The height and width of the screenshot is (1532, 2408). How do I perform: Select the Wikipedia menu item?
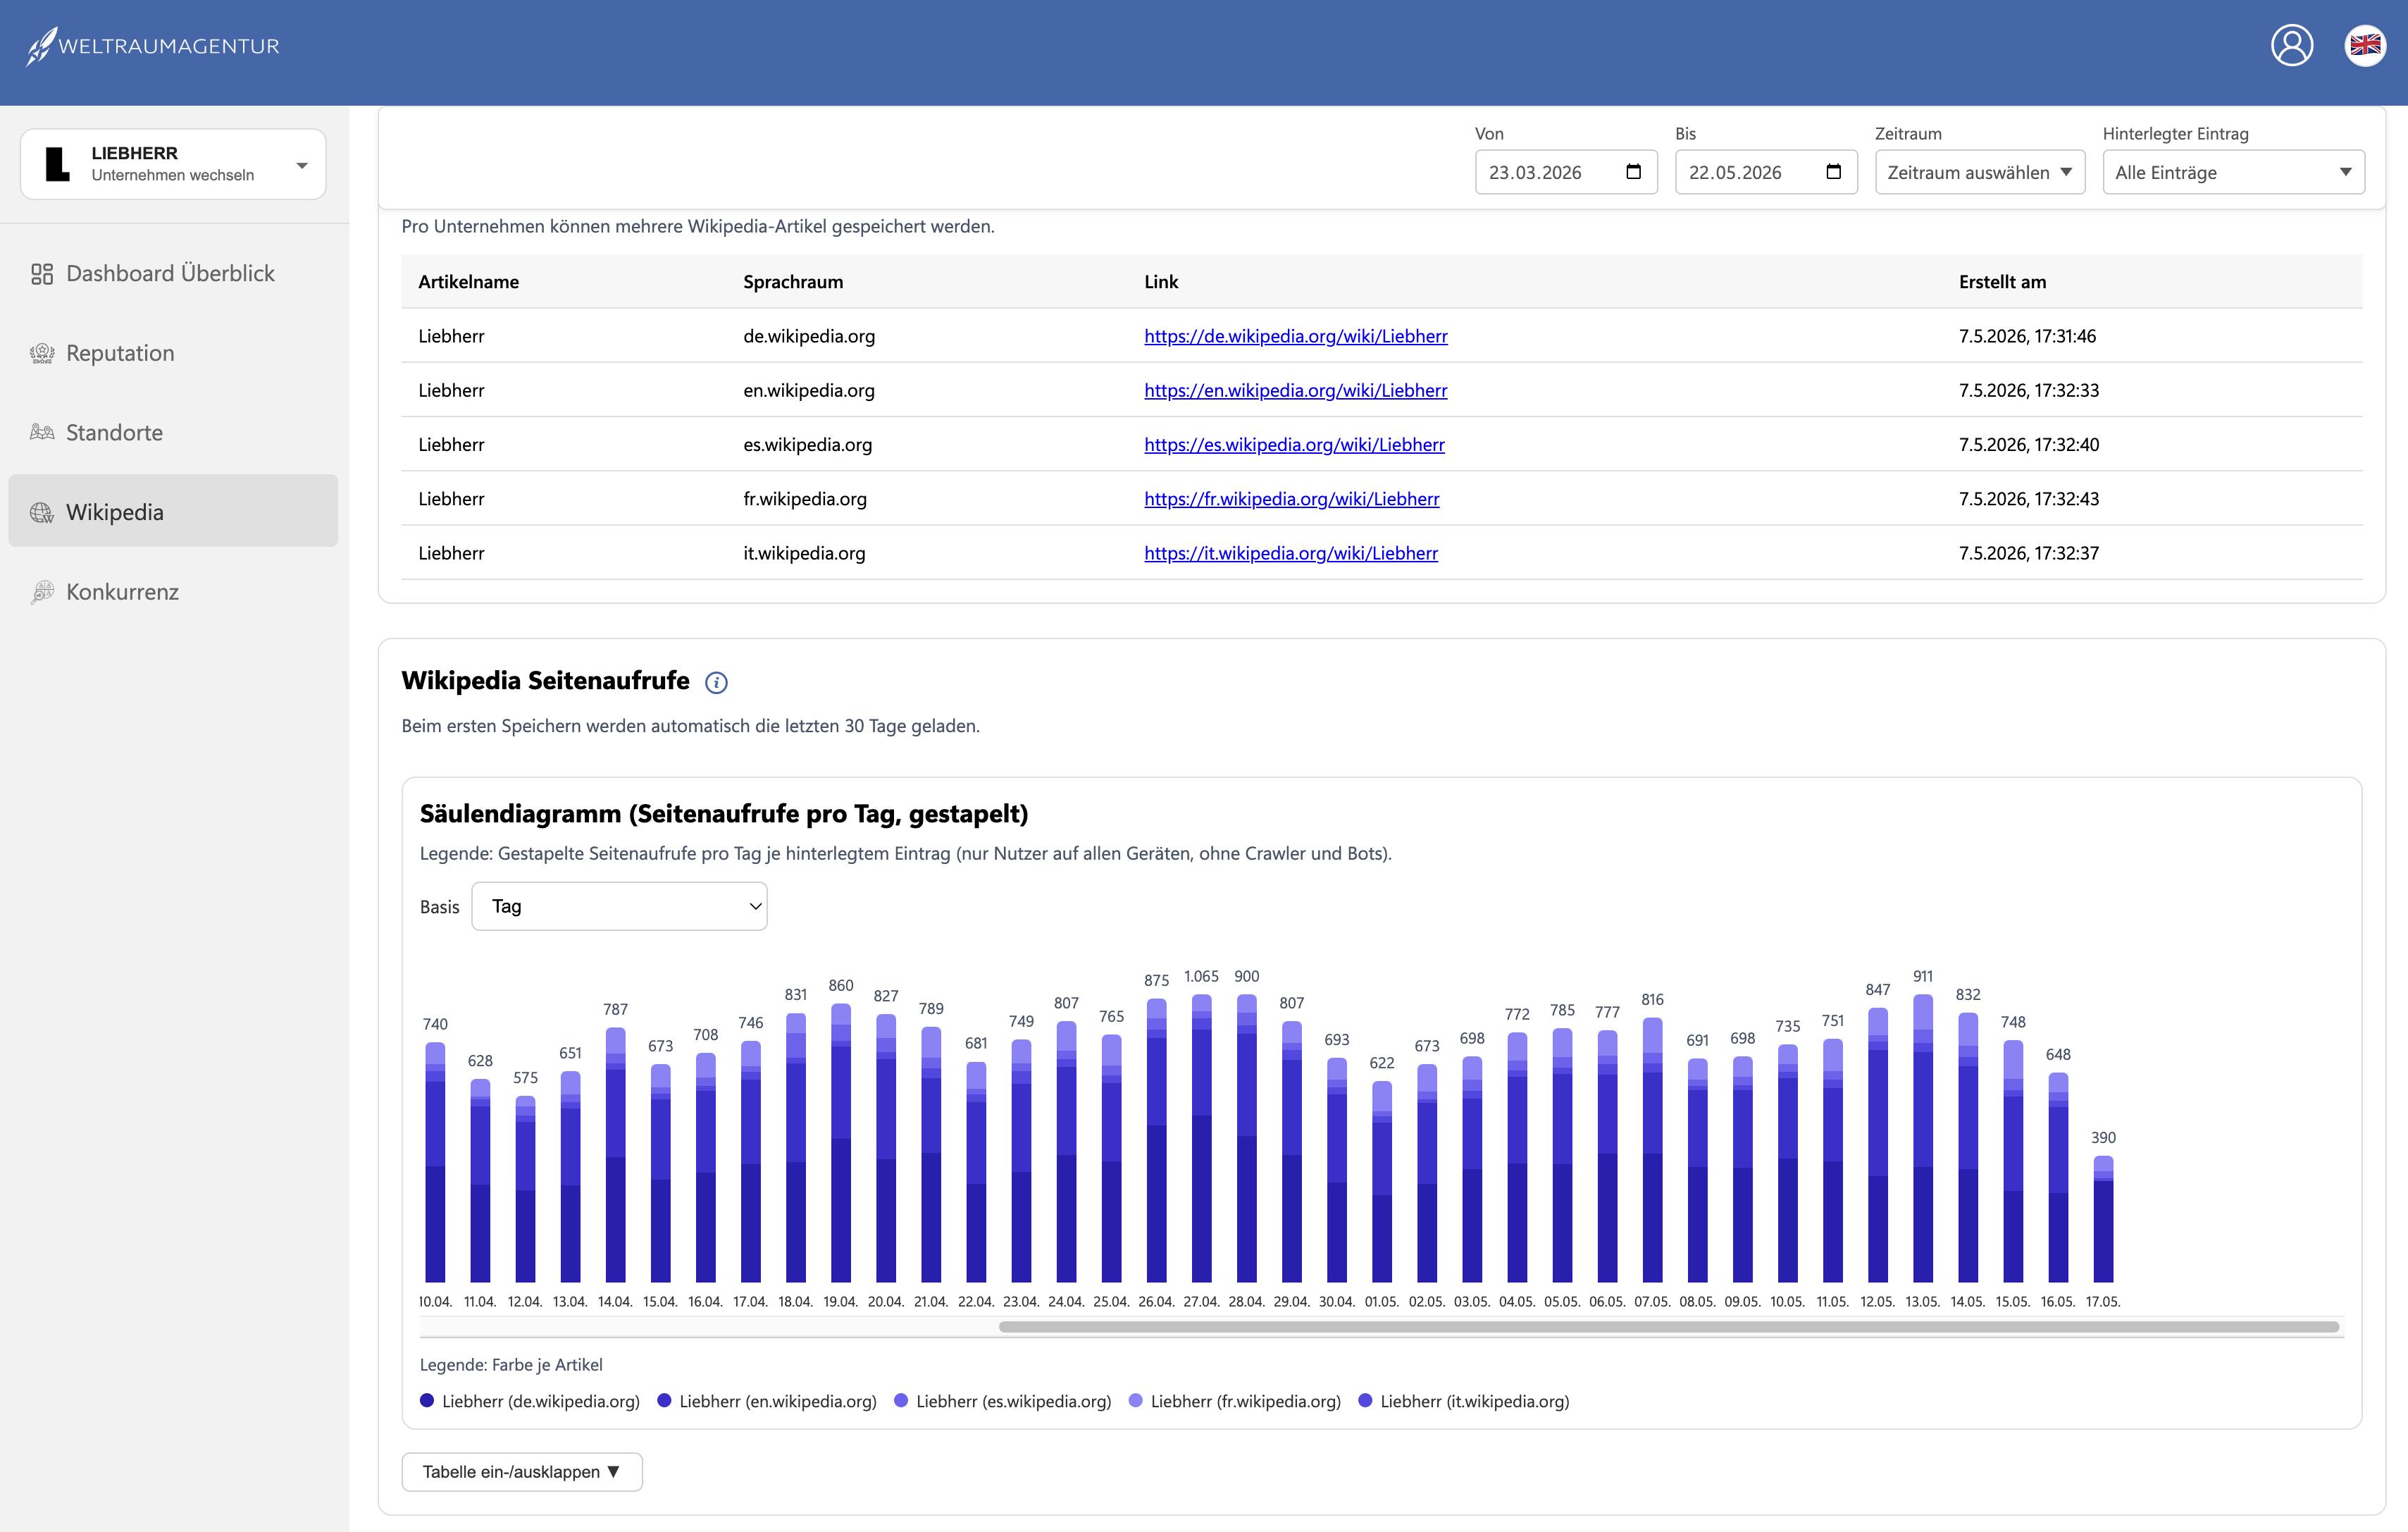point(173,511)
